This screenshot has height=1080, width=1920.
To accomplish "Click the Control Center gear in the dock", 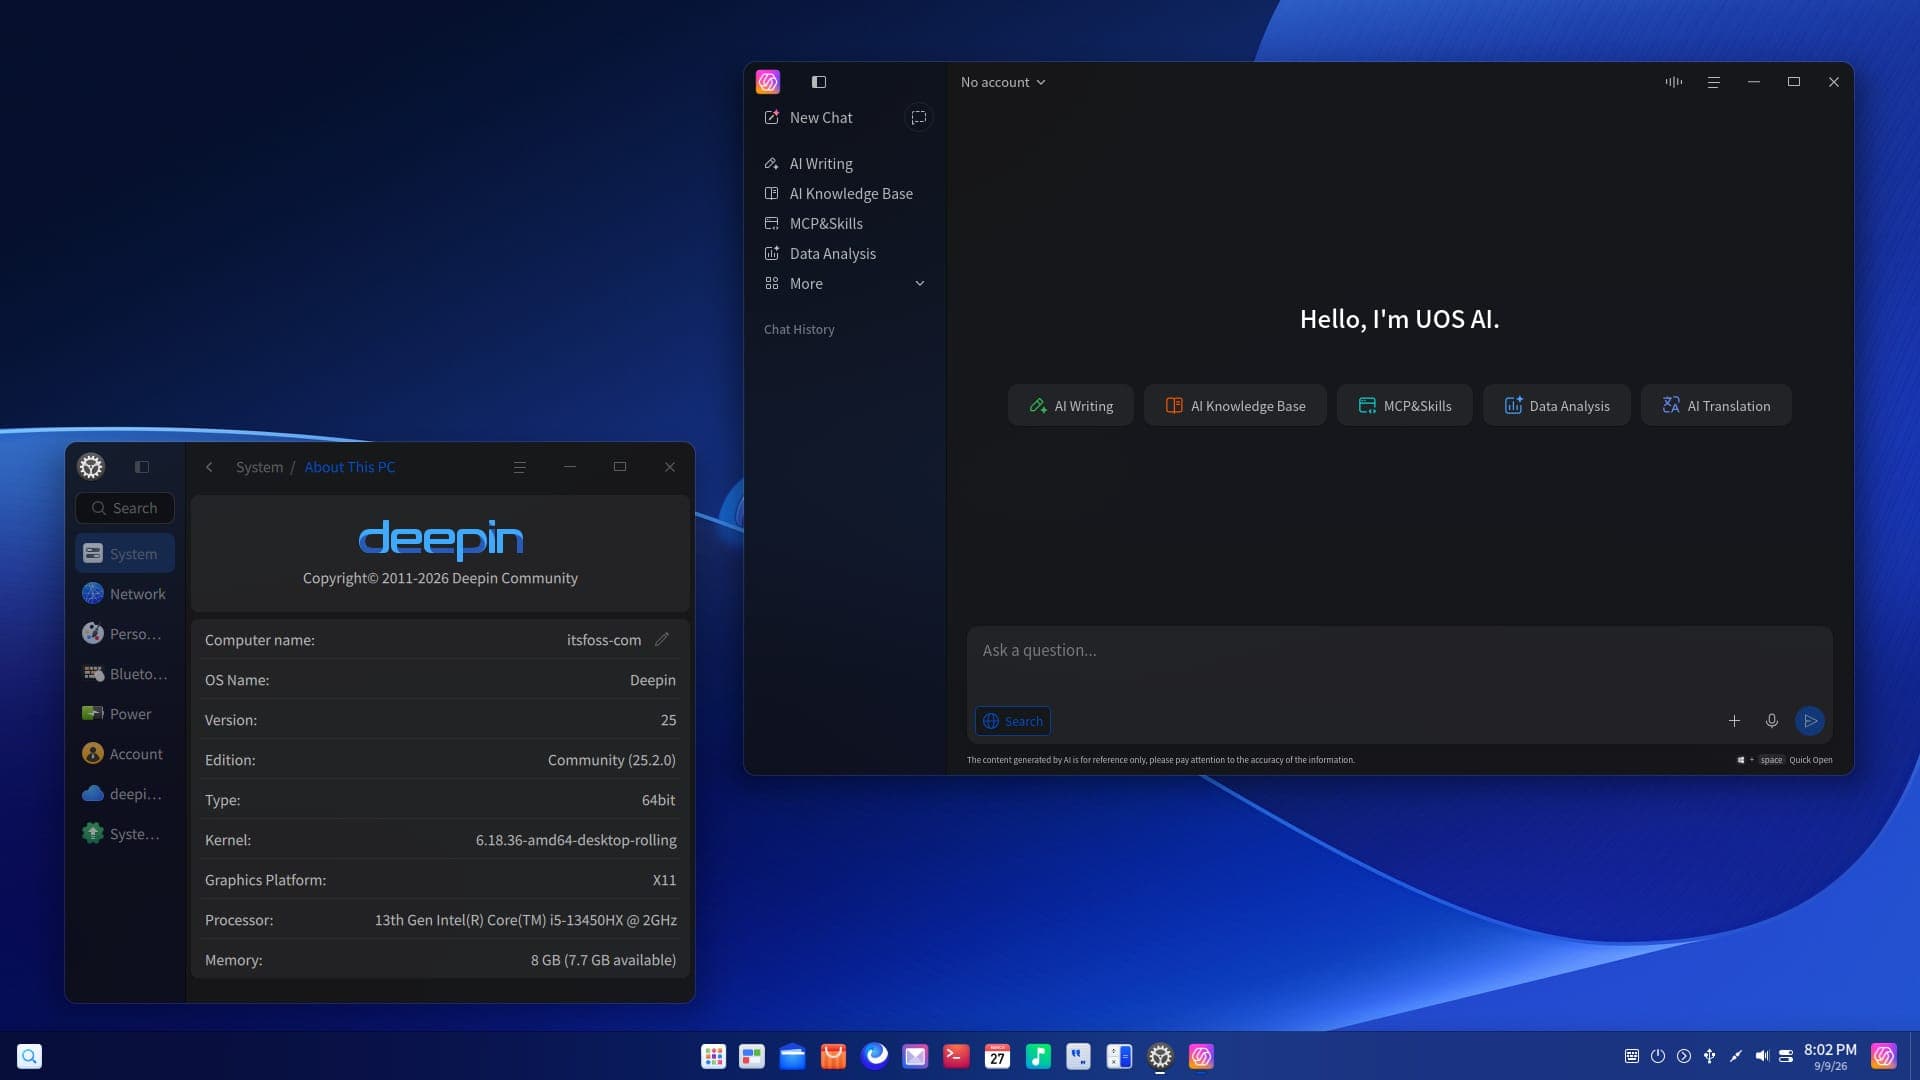I will click(1160, 1056).
